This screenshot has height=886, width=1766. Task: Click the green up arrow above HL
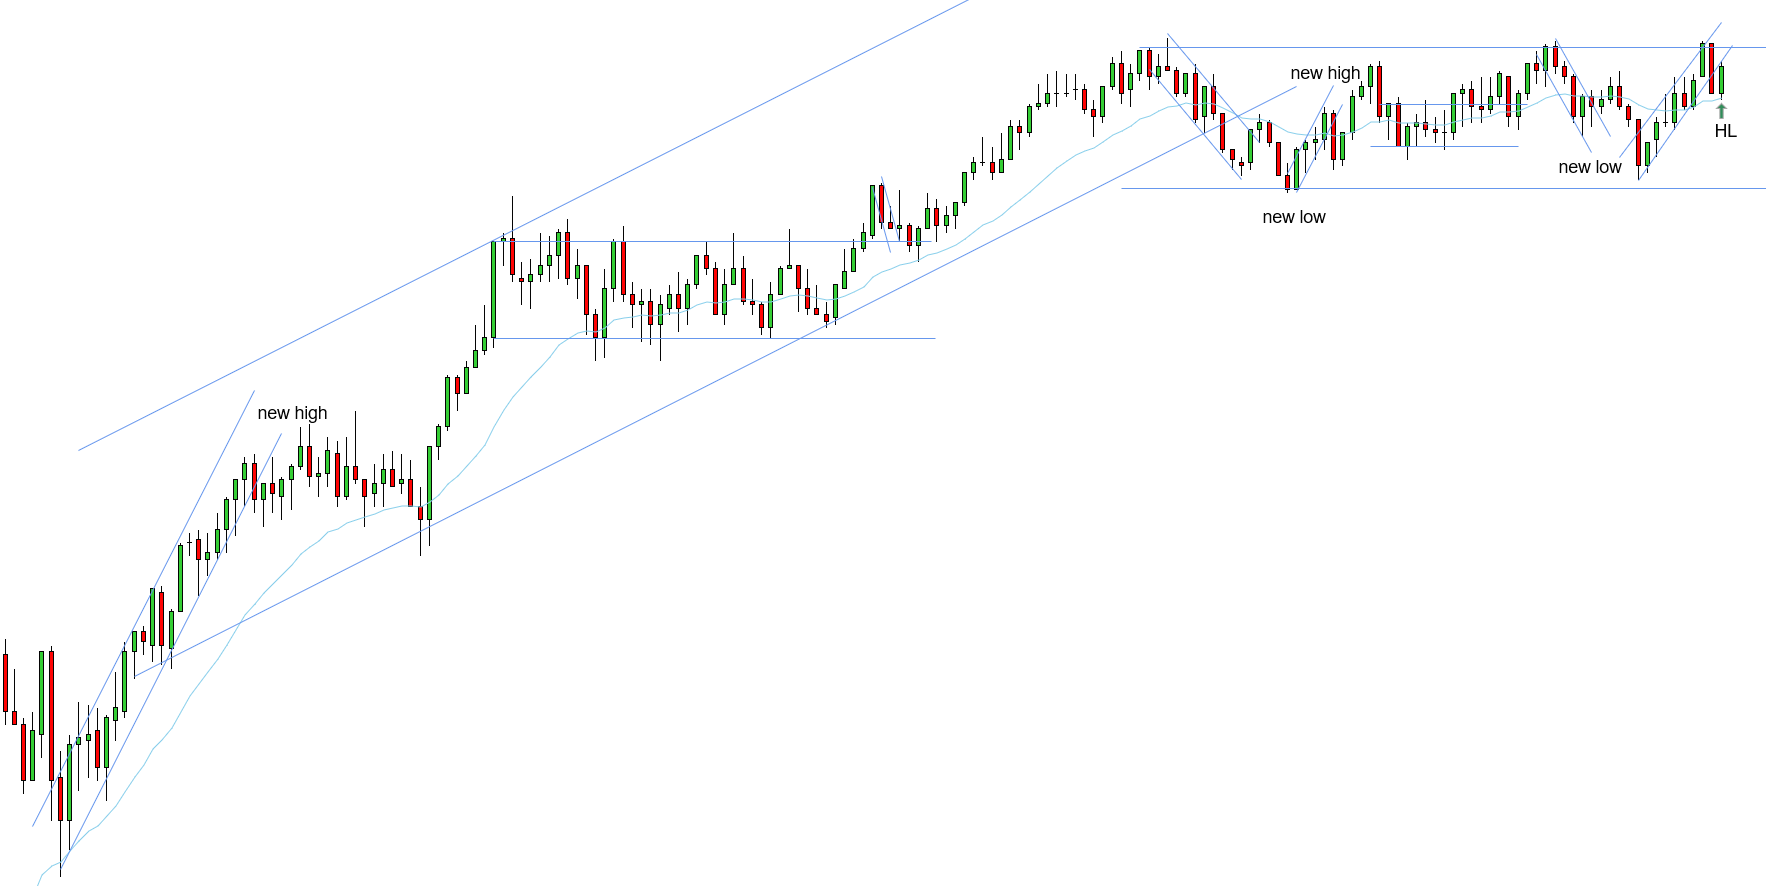click(1721, 111)
